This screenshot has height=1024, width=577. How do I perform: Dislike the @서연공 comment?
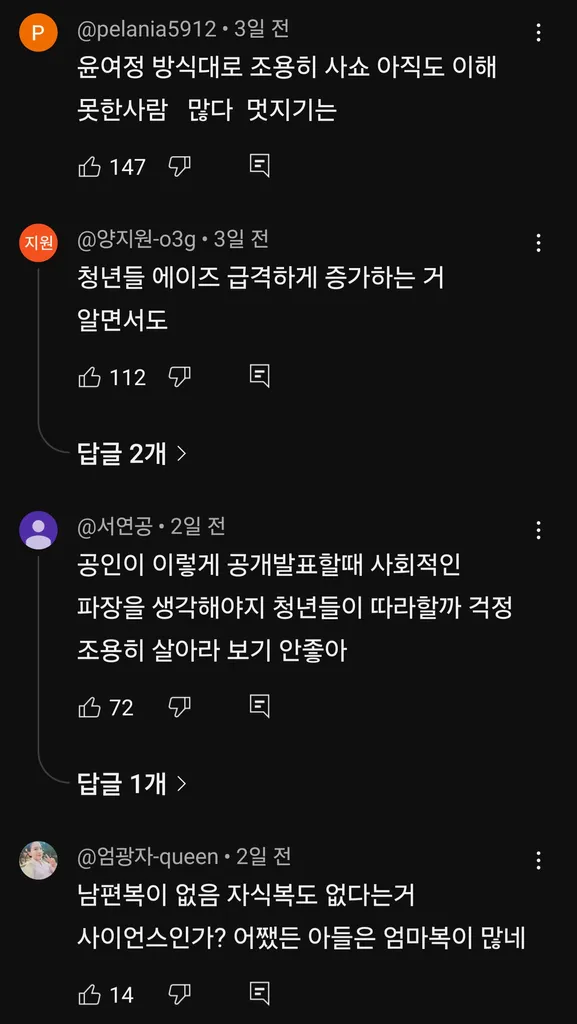pos(179,707)
